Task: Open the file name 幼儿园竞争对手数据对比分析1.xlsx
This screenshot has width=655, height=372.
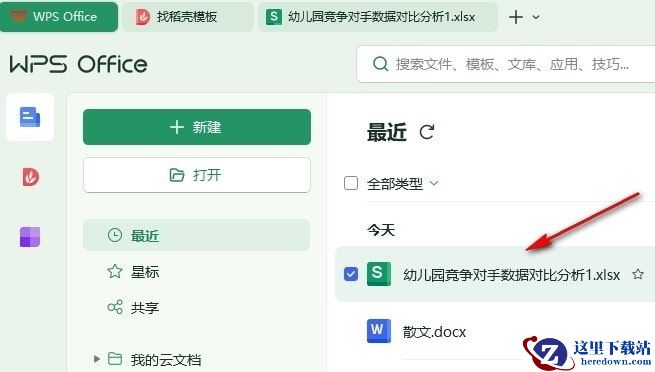Action: point(511,275)
